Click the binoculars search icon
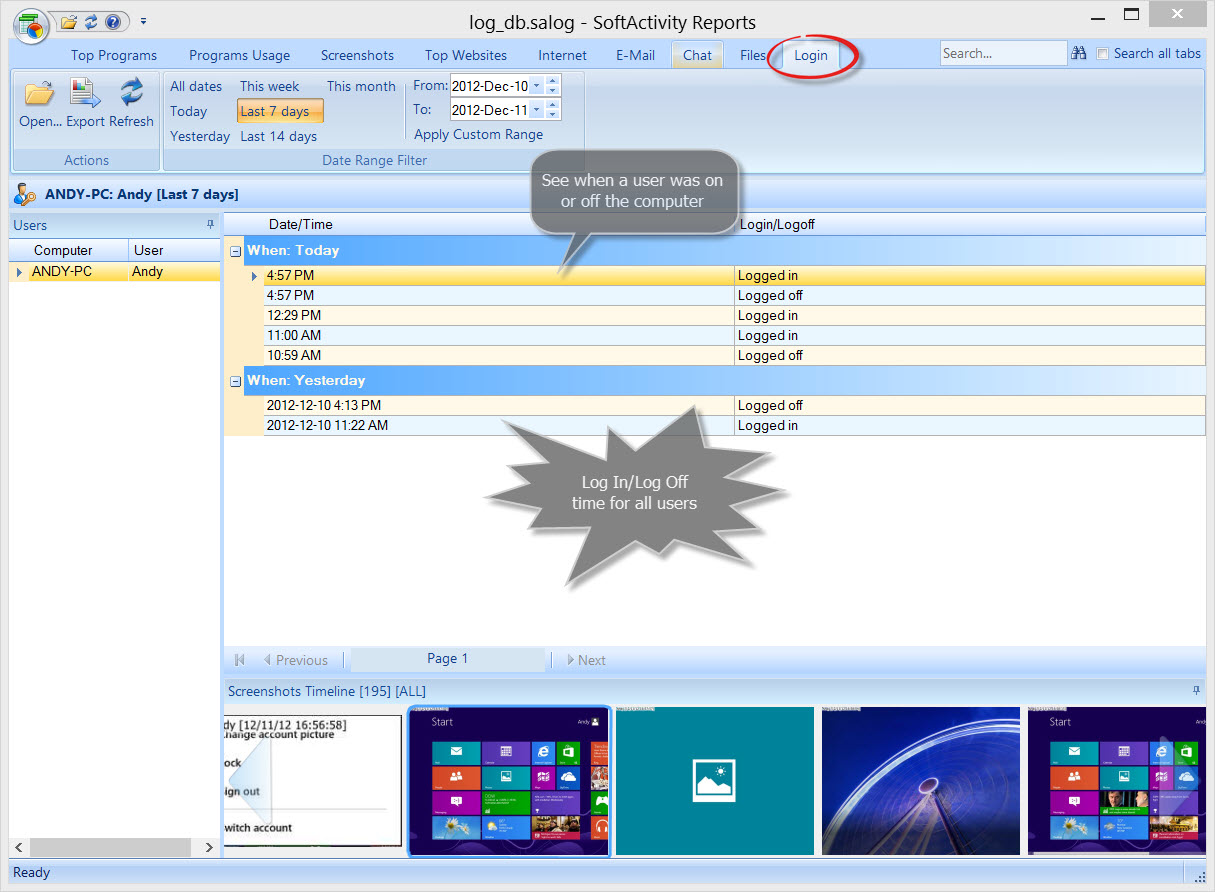Viewport: 1215px width, 892px height. point(1079,54)
